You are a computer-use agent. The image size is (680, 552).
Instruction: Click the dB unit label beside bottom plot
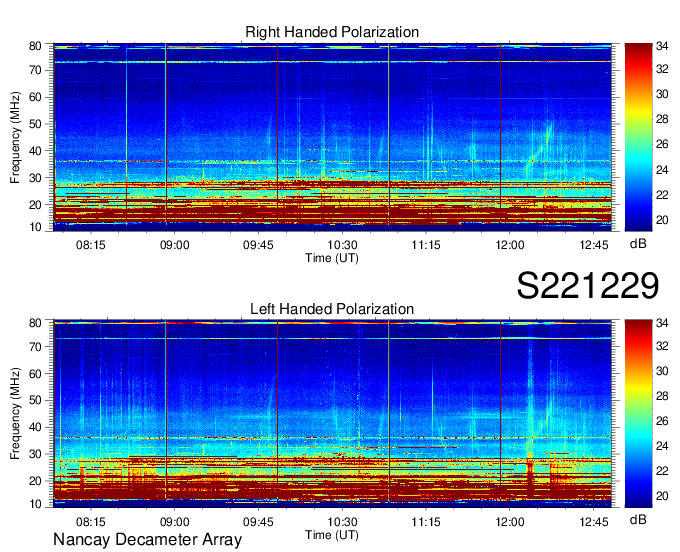(x=638, y=519)
